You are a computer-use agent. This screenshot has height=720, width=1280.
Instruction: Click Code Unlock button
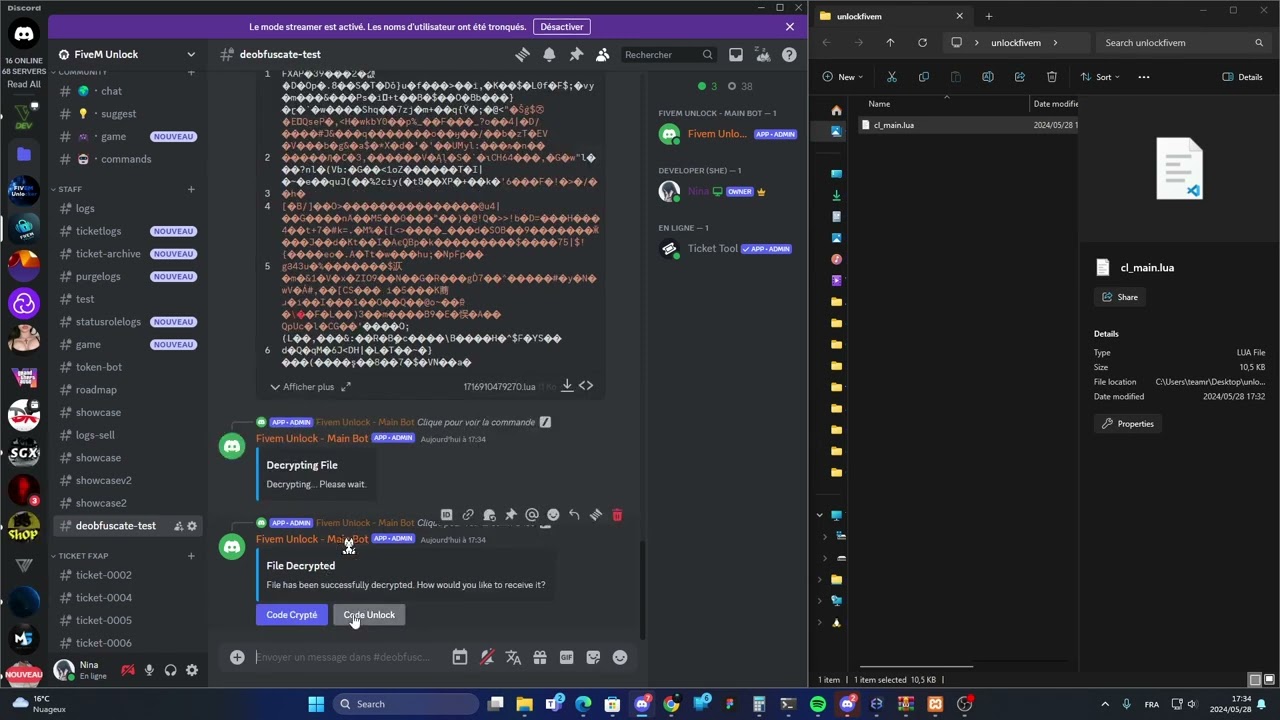tap(369, 615)
